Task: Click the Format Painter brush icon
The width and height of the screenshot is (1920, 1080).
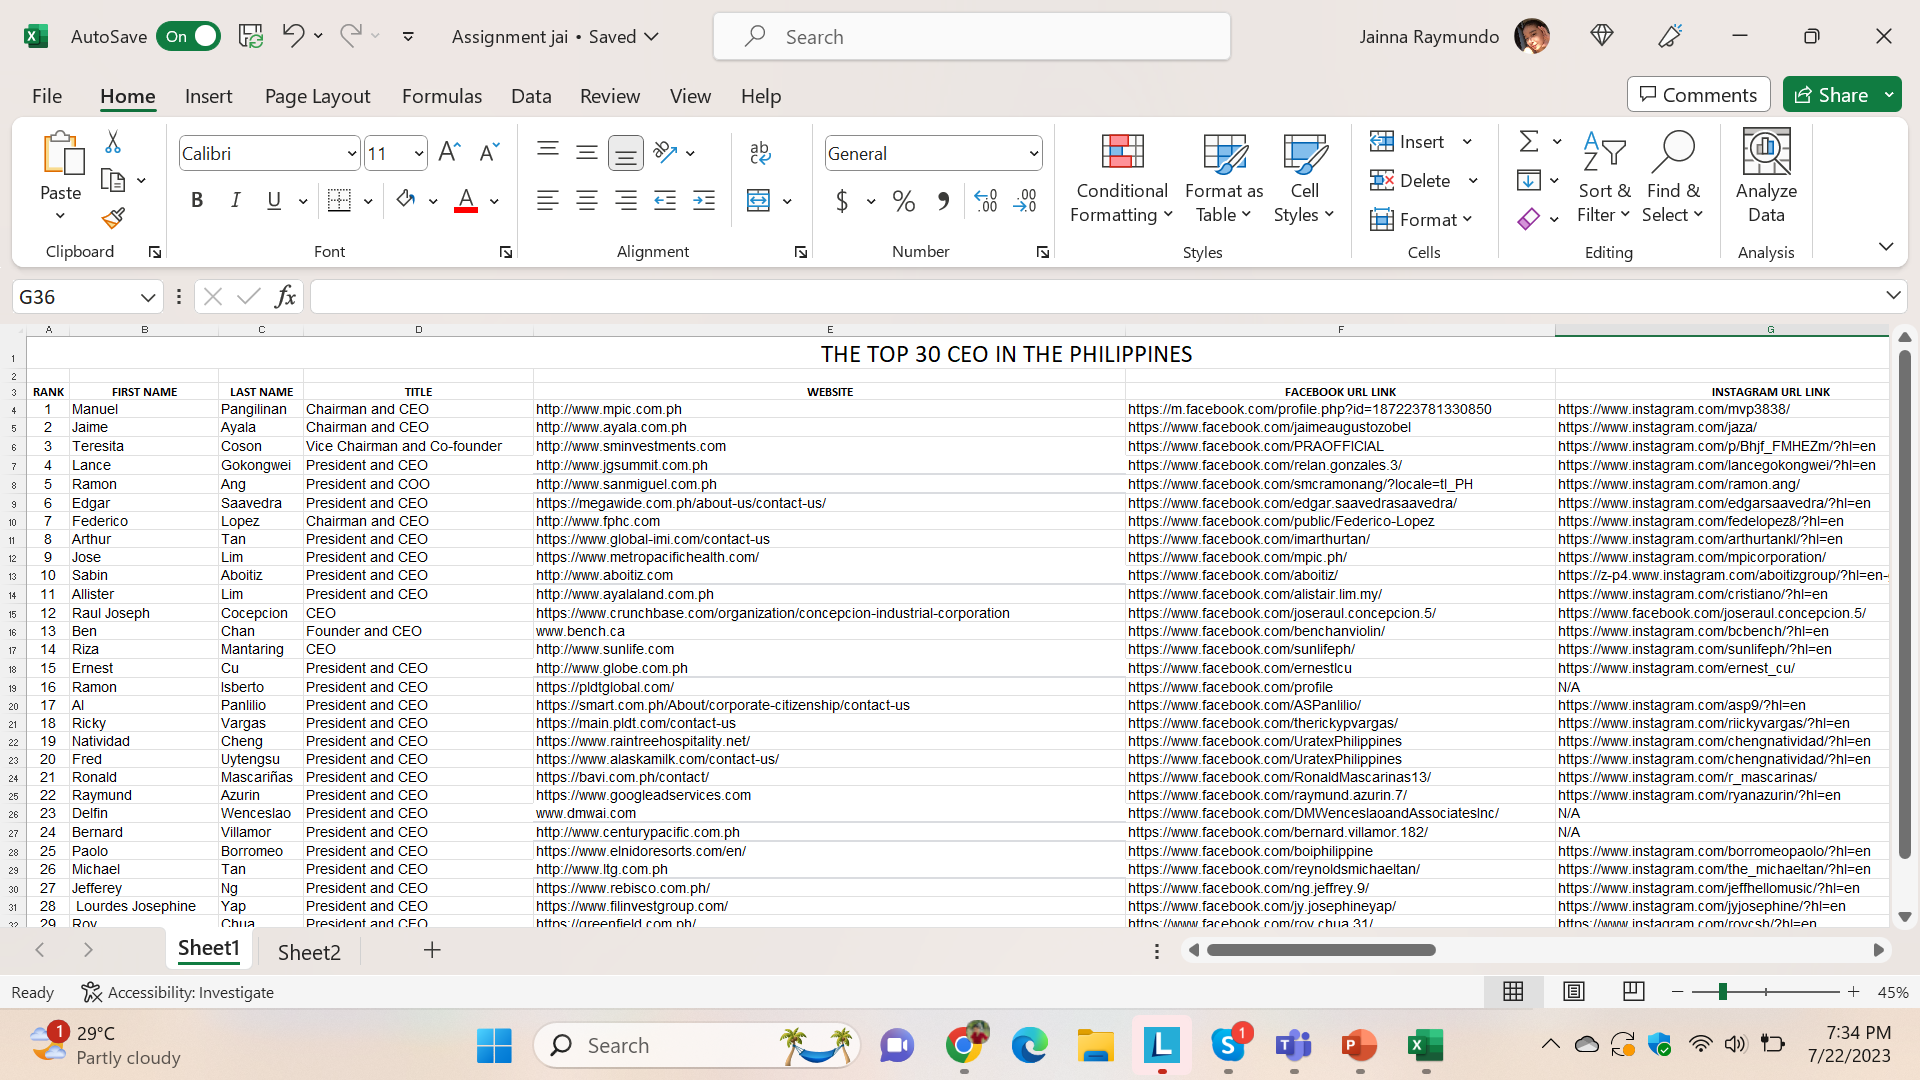Action: 113,218
